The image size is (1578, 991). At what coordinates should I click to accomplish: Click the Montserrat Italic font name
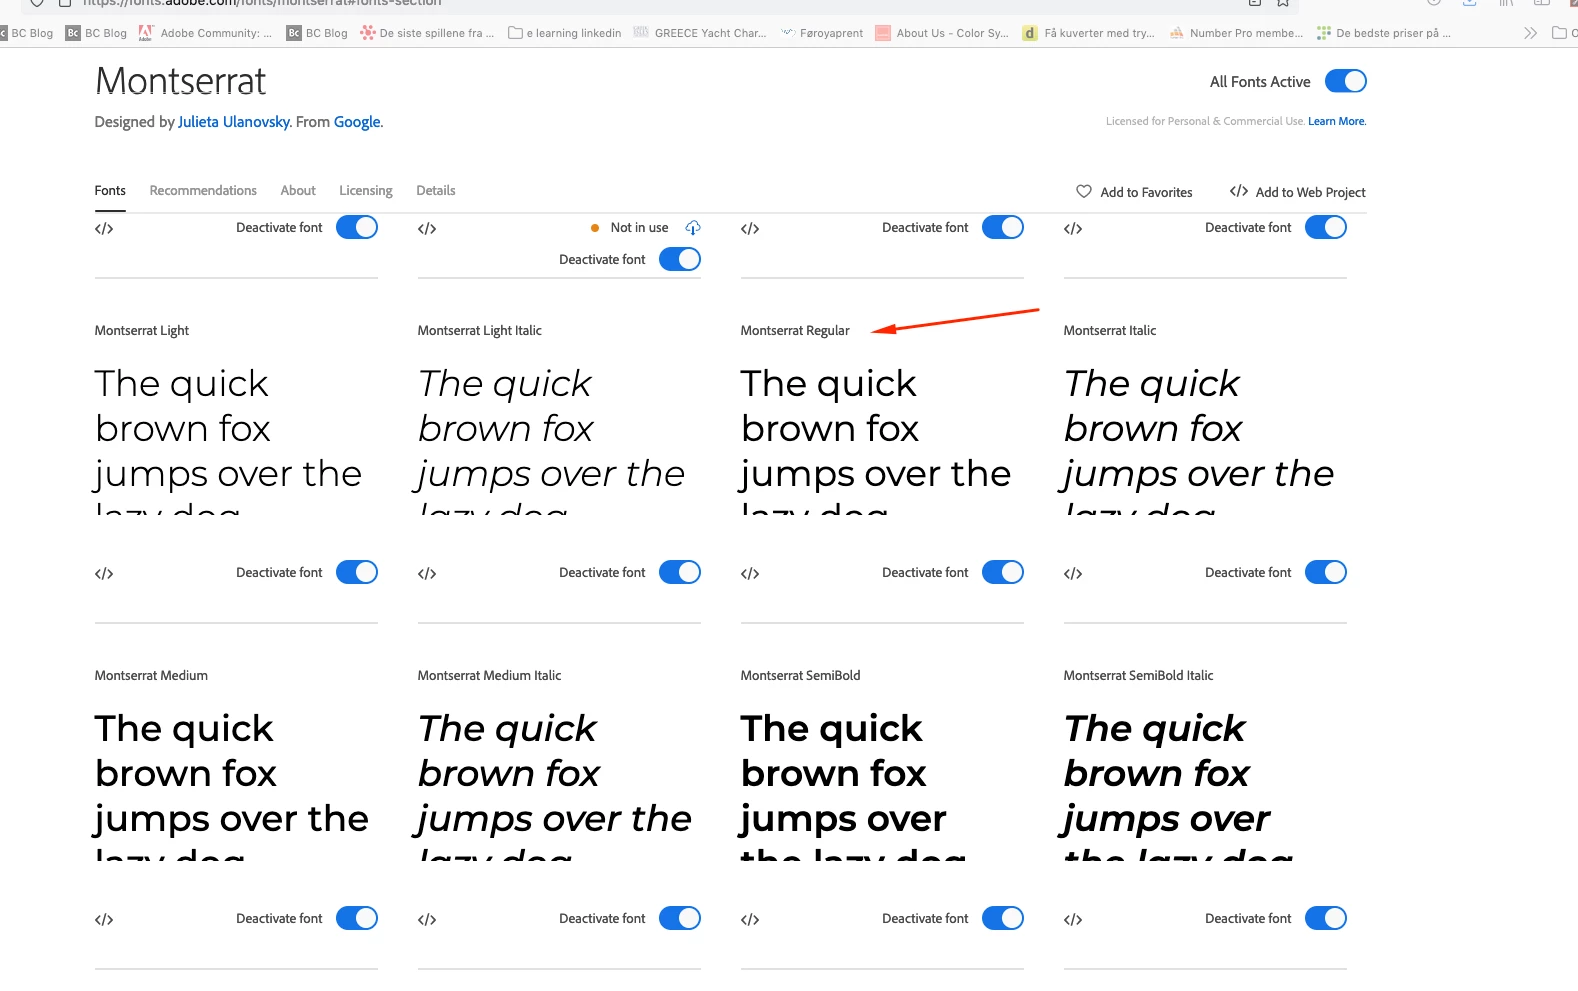click(x=1110, y=330)
